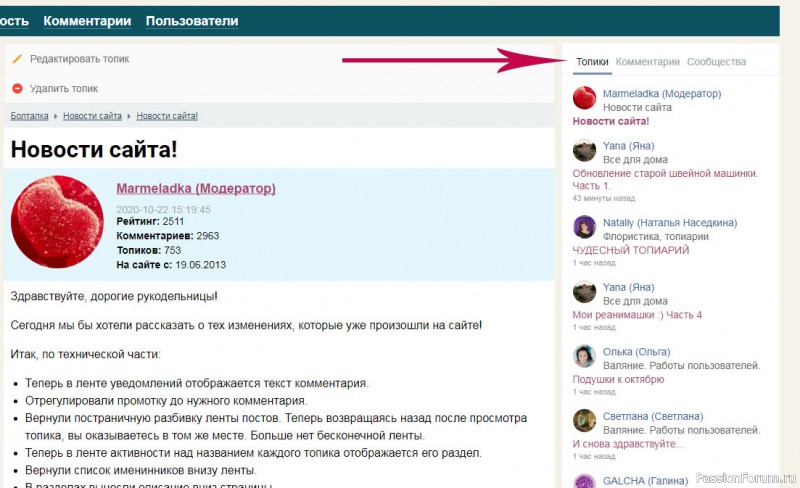Click Здравствуйте, дорогие рукодельницы! paragraph
Screen dimensions: 800x488
[x=114, y=296]
